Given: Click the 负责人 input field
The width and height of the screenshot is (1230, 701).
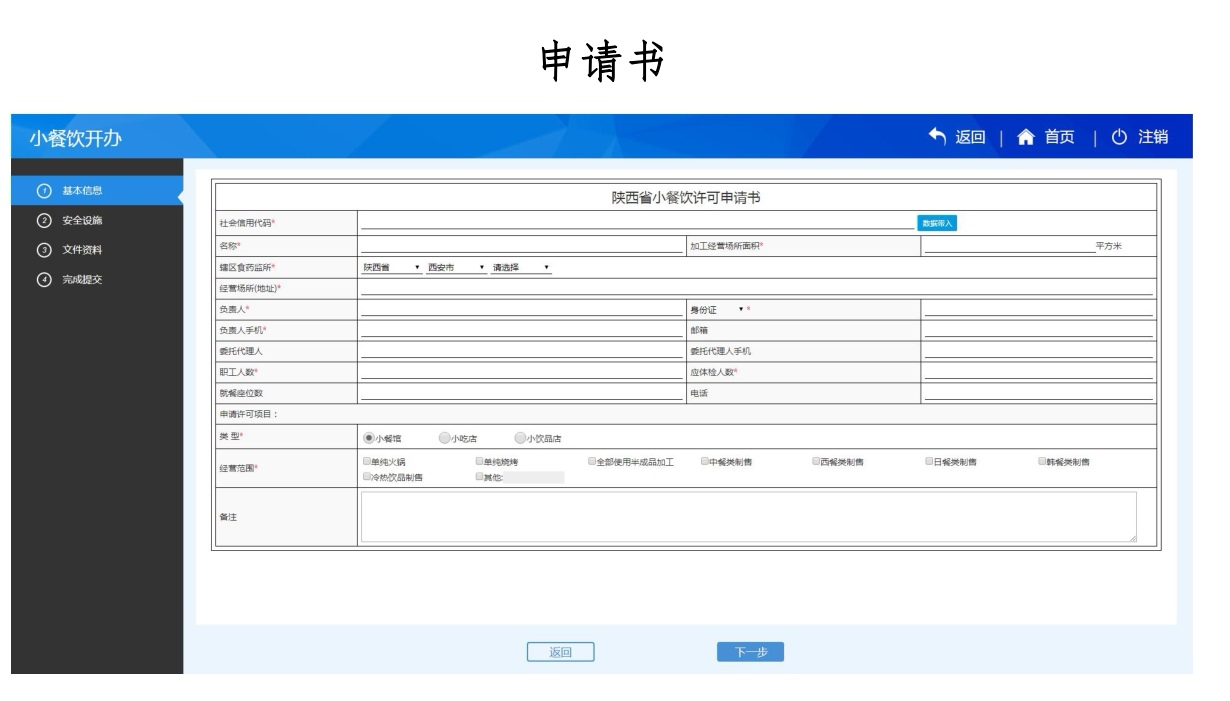Looking at the screenshot, I should [520, 309].
